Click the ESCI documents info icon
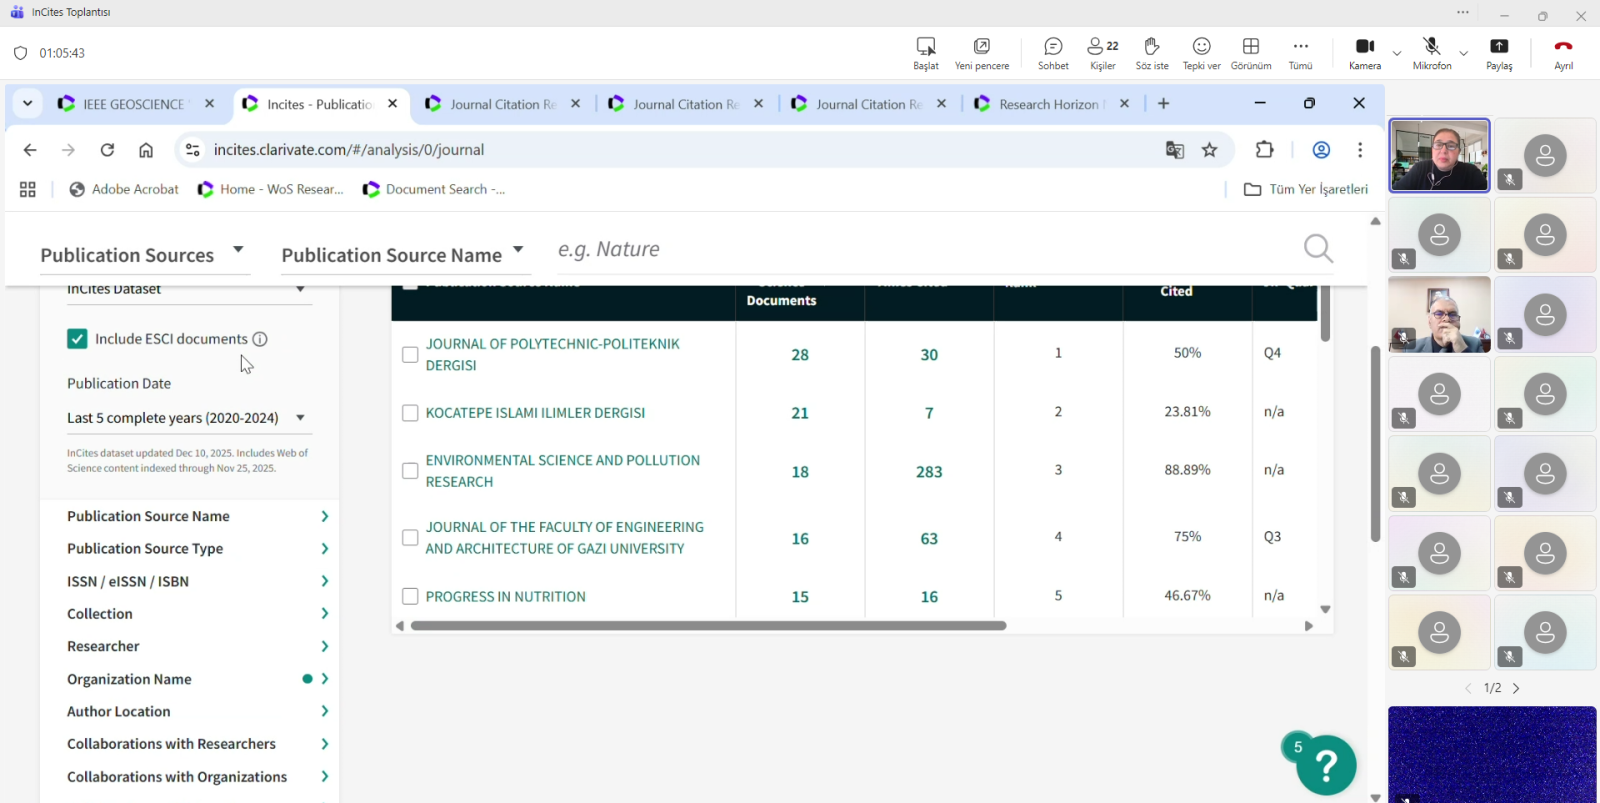 click(x=260, y=339)
